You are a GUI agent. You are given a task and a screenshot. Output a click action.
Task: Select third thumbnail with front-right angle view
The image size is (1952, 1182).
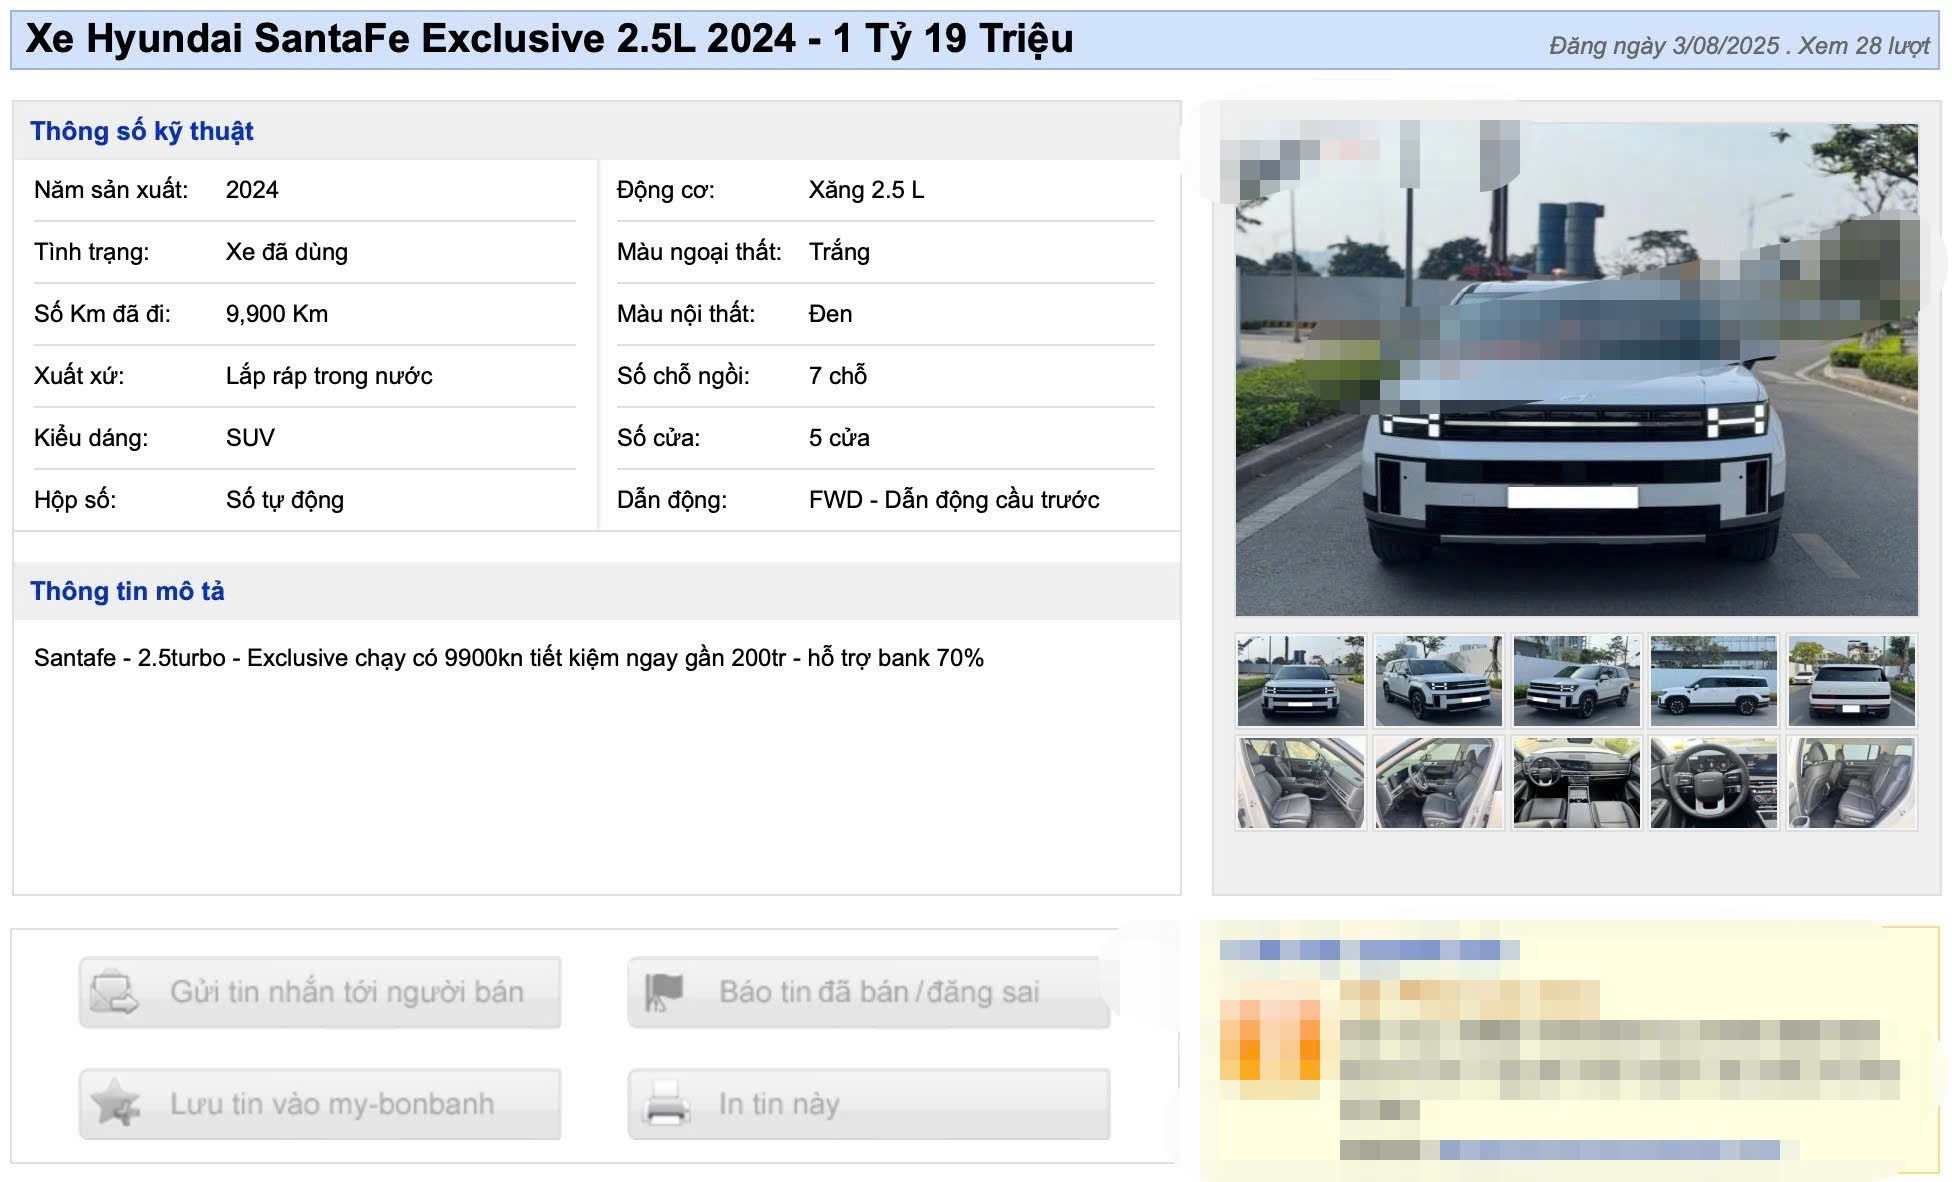click(x=1576, y=681)
